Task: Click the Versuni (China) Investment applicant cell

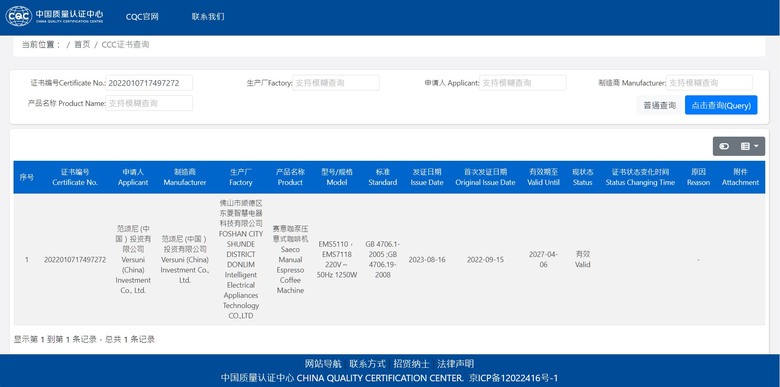Action: [133, 260]
